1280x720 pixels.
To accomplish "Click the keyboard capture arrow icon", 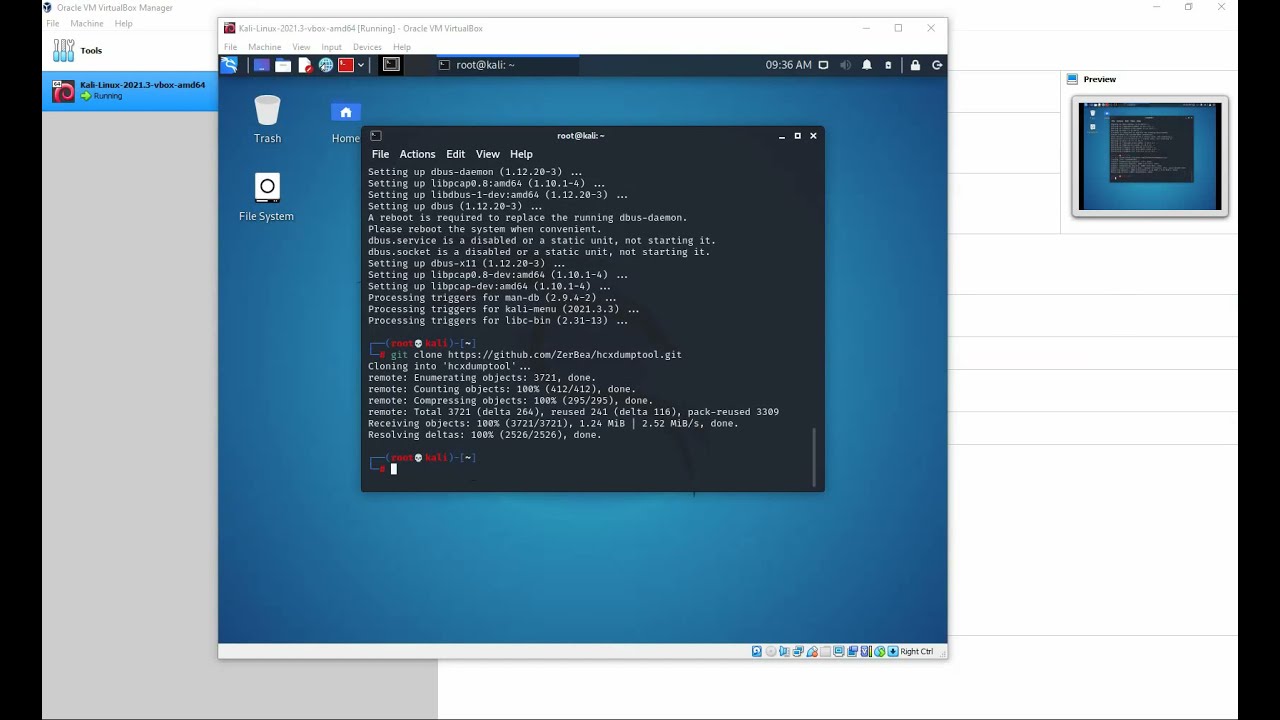I will click(x=893, y=651).
